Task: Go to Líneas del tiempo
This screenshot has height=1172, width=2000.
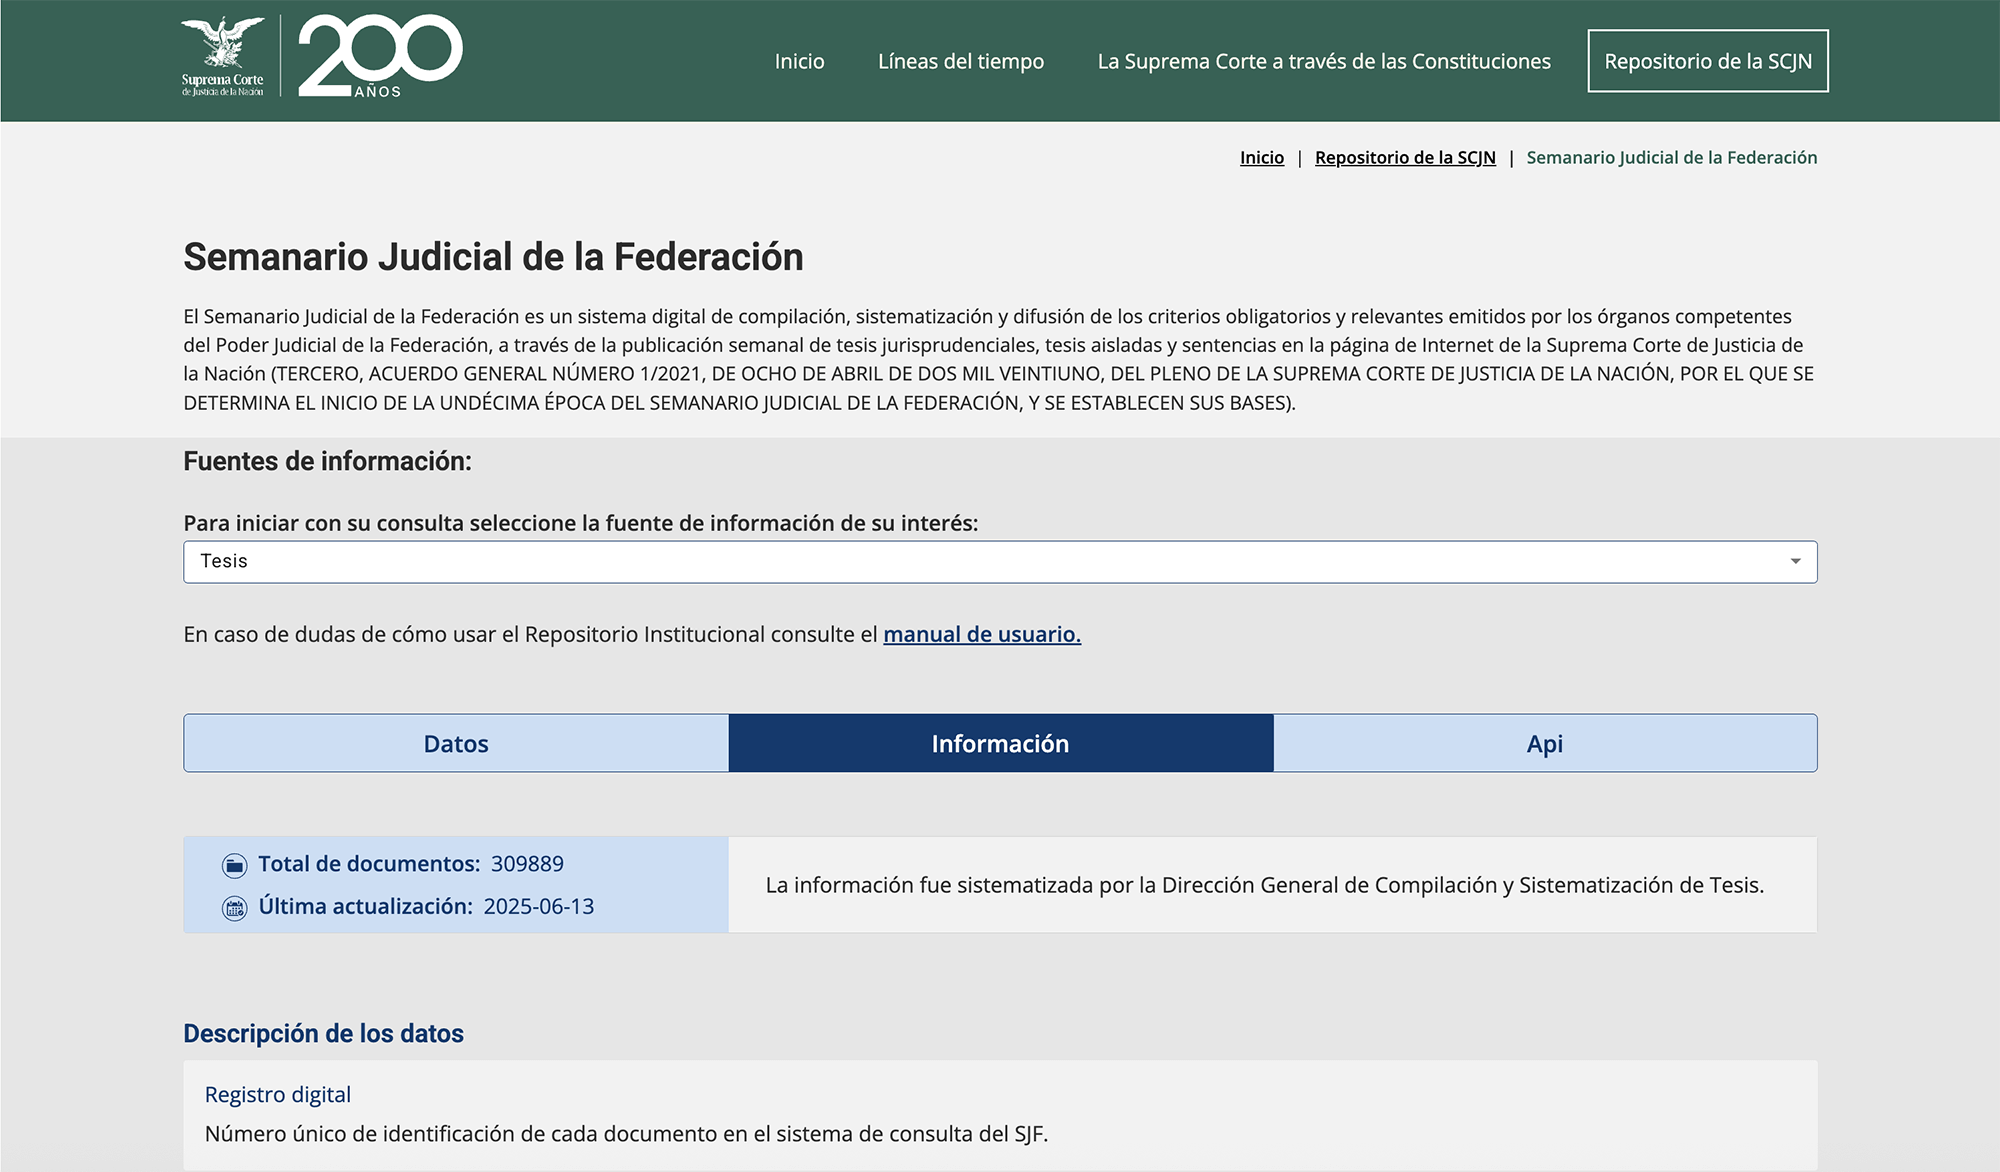Action: (x=960, y=61)
